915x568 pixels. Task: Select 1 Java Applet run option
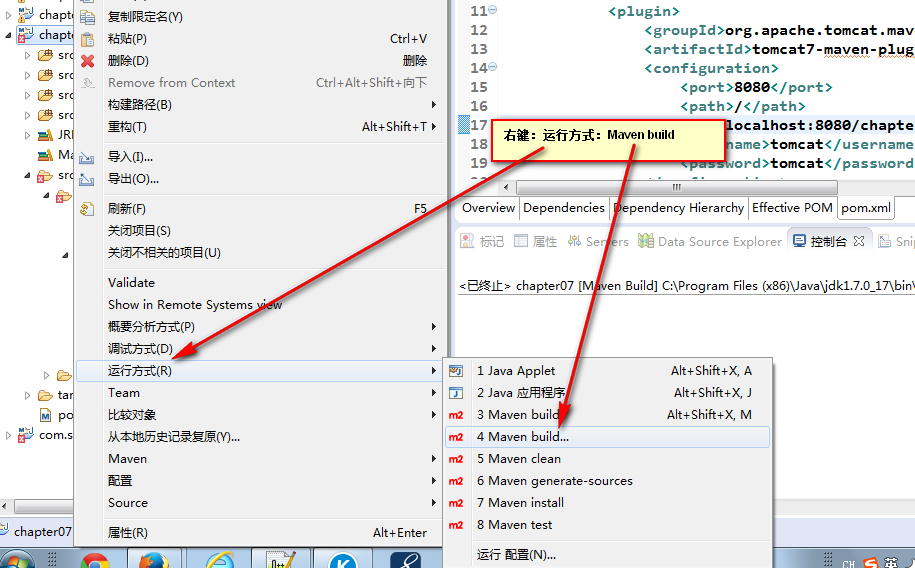coord(607,371)
